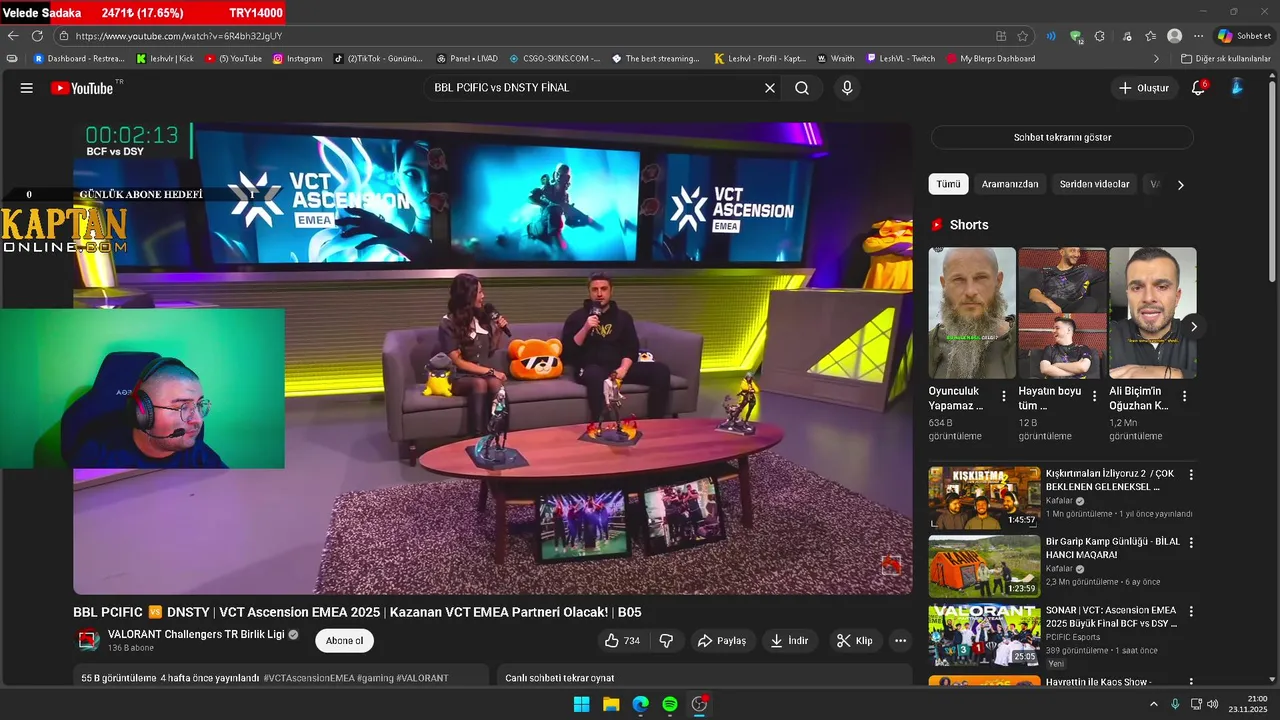This screenshot has height=720, width=1280.
Task: Click the Abone ol subscribe button
Action: click(x=345, y=641)
